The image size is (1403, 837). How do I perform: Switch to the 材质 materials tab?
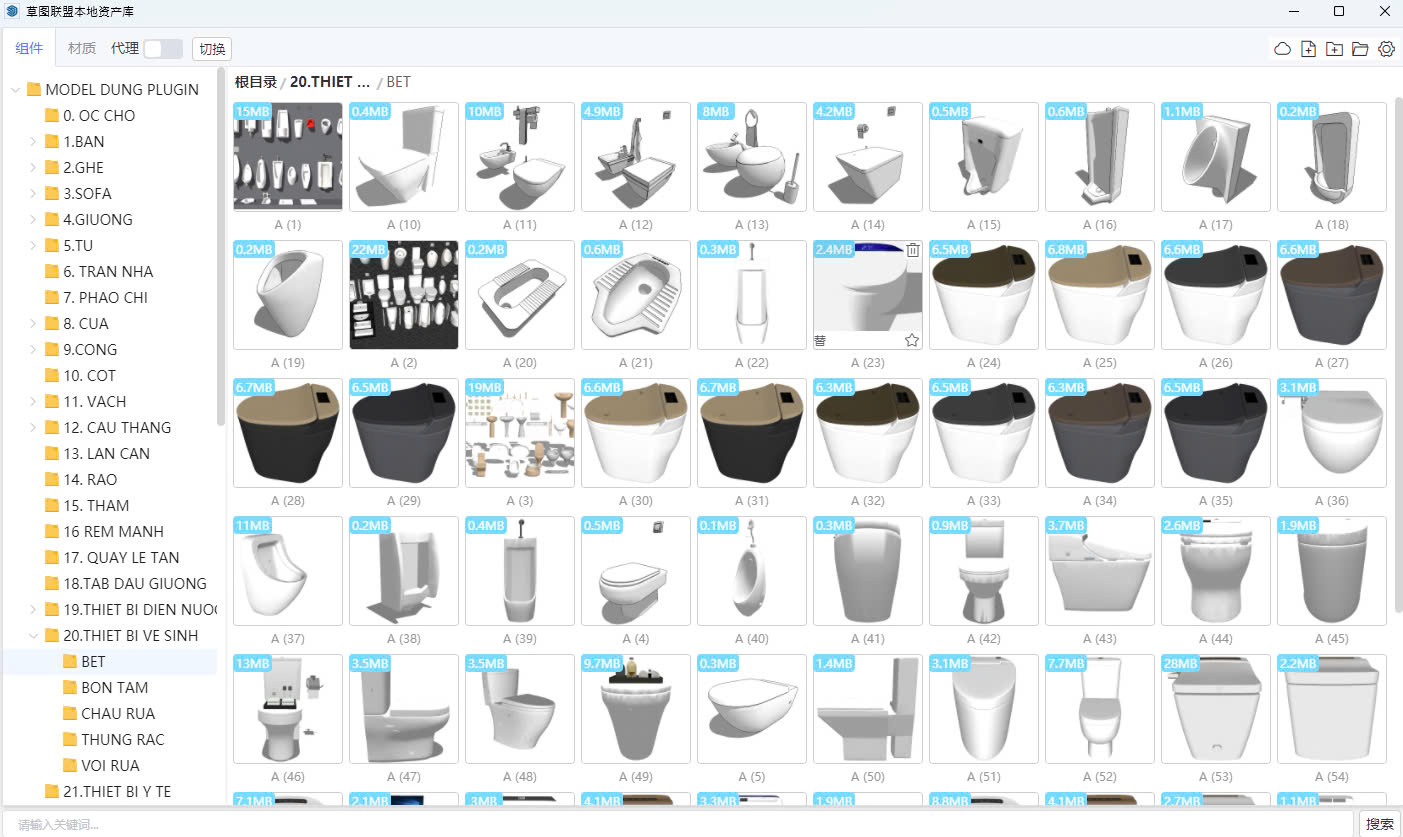click(82, 49)
